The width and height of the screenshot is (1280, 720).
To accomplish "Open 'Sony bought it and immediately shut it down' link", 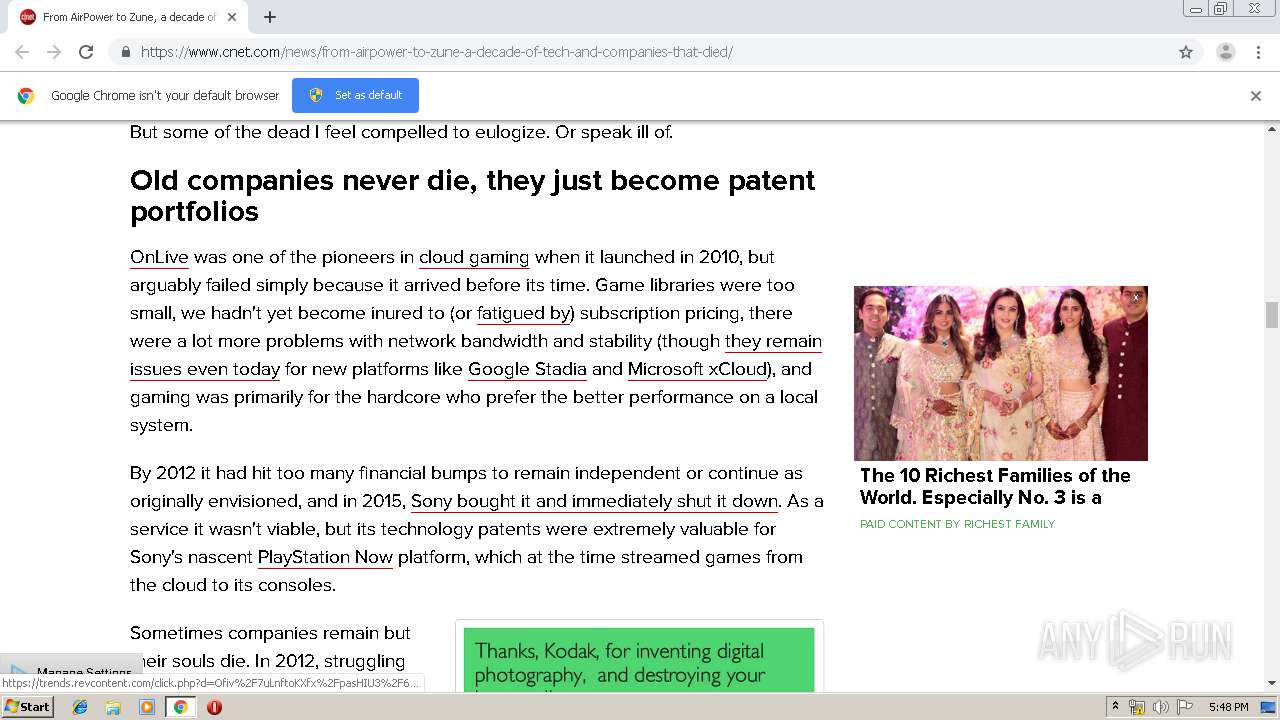I will tap(594, 501).
